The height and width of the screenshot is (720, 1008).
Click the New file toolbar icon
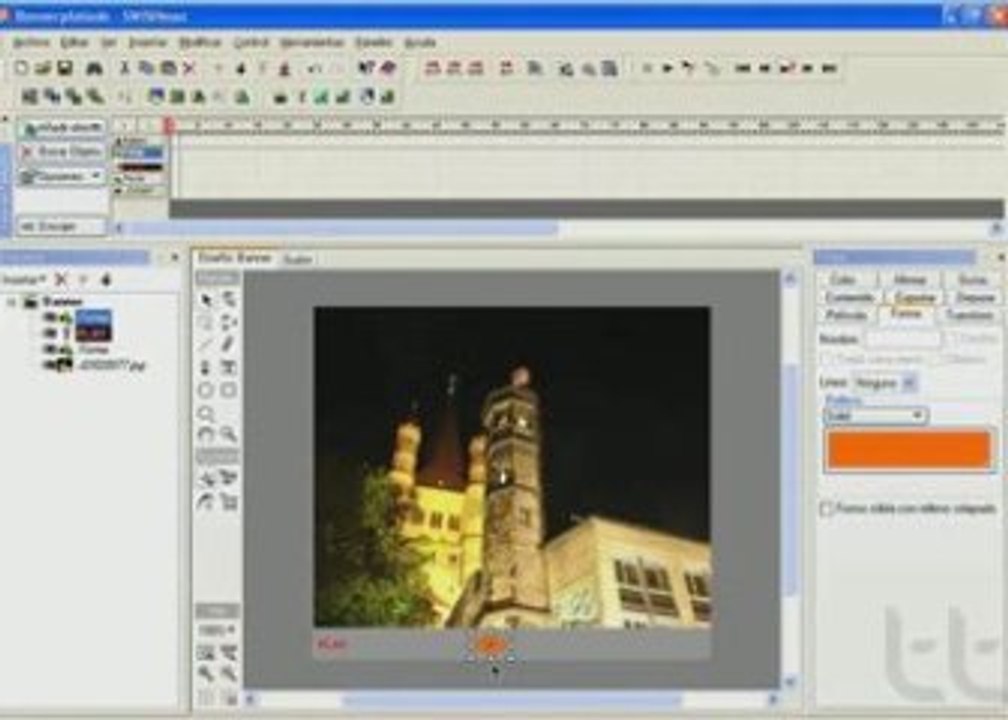coord(21,68)
